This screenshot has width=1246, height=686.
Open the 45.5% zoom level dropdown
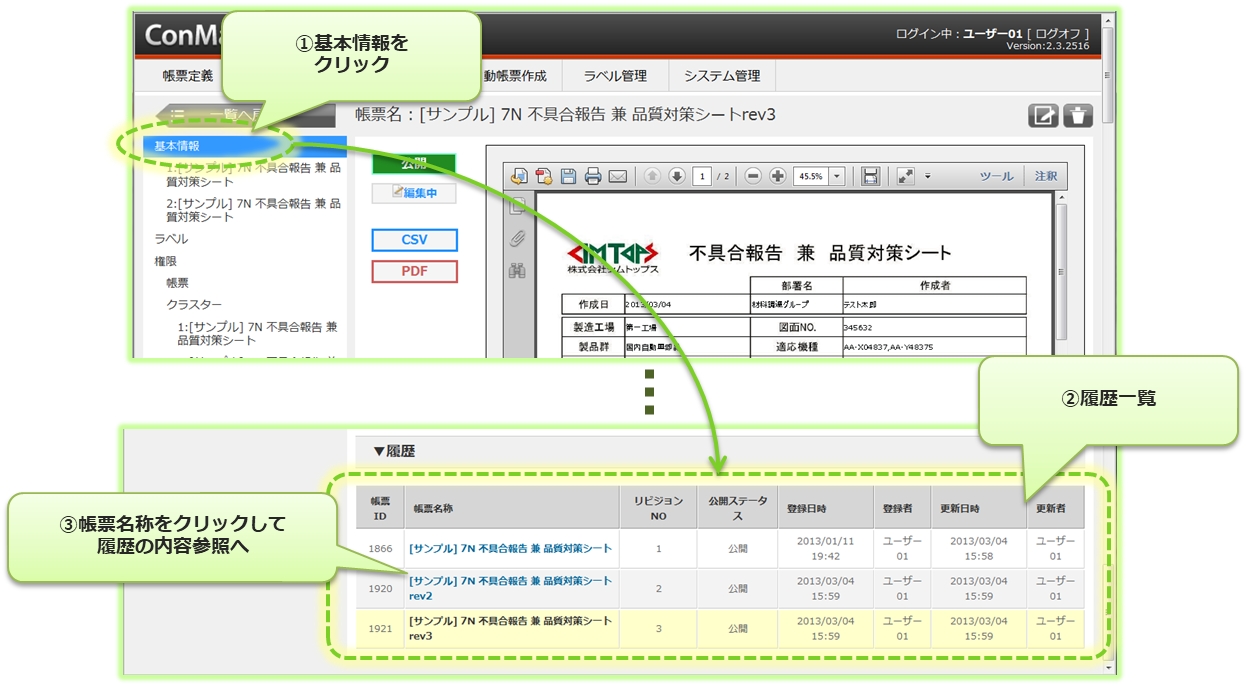[x=836, y=176]
